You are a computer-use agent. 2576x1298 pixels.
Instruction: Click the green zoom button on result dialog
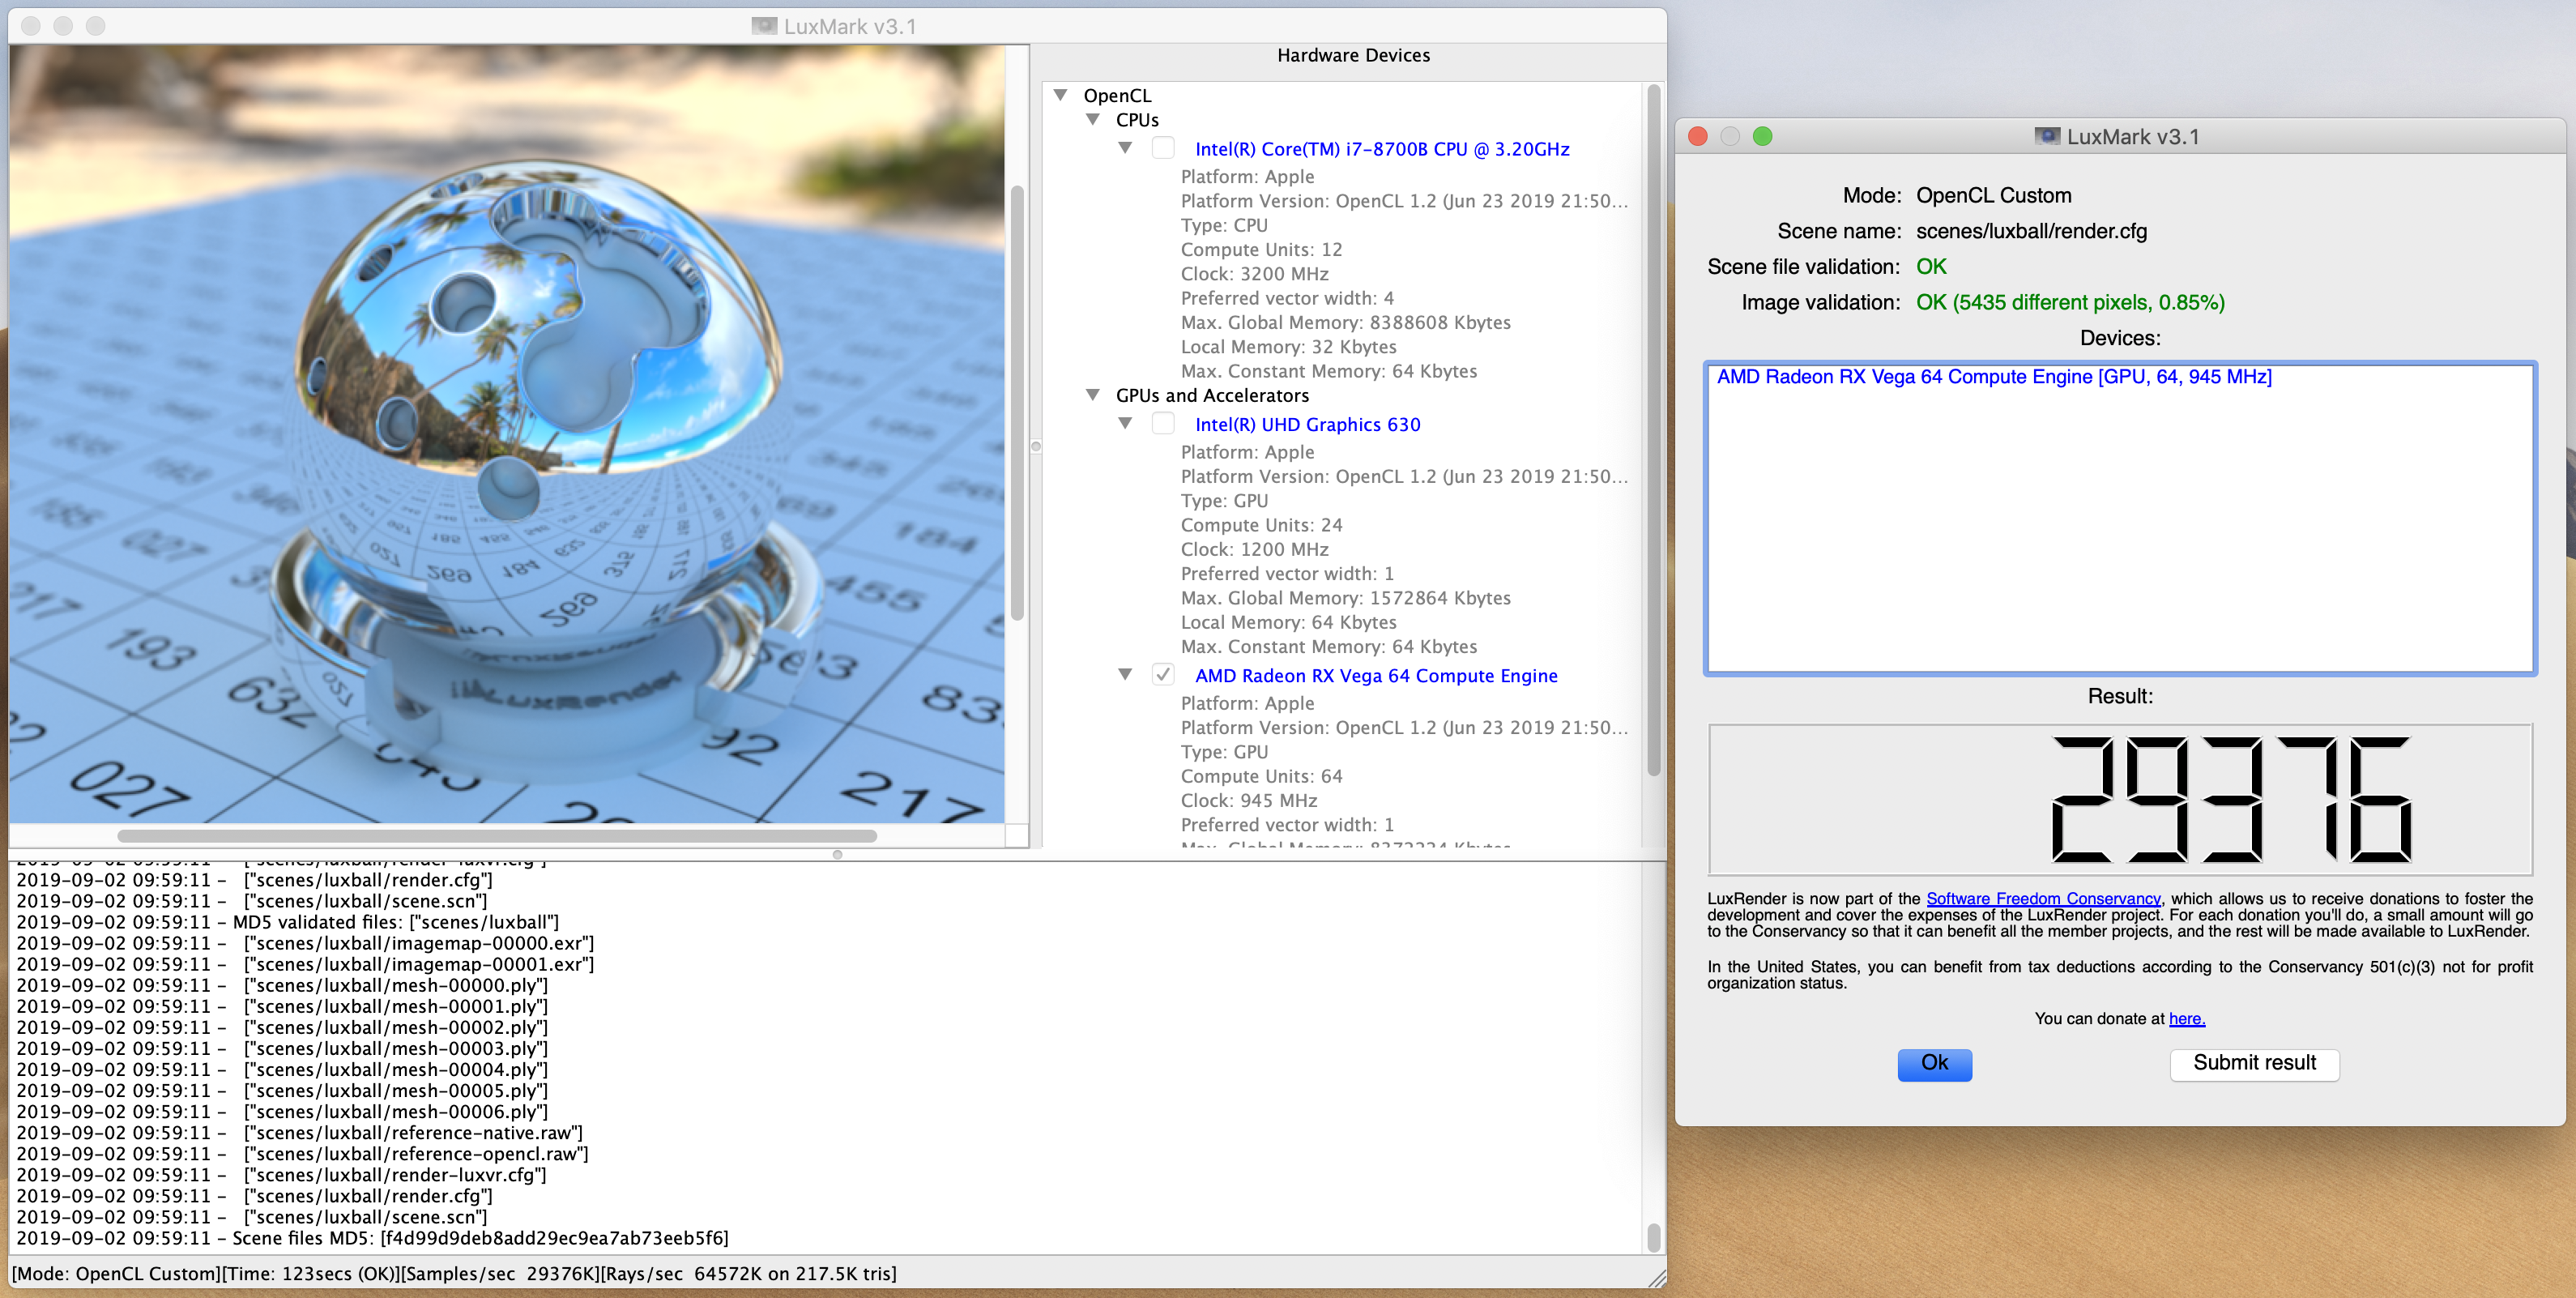tap(1762, 136)
